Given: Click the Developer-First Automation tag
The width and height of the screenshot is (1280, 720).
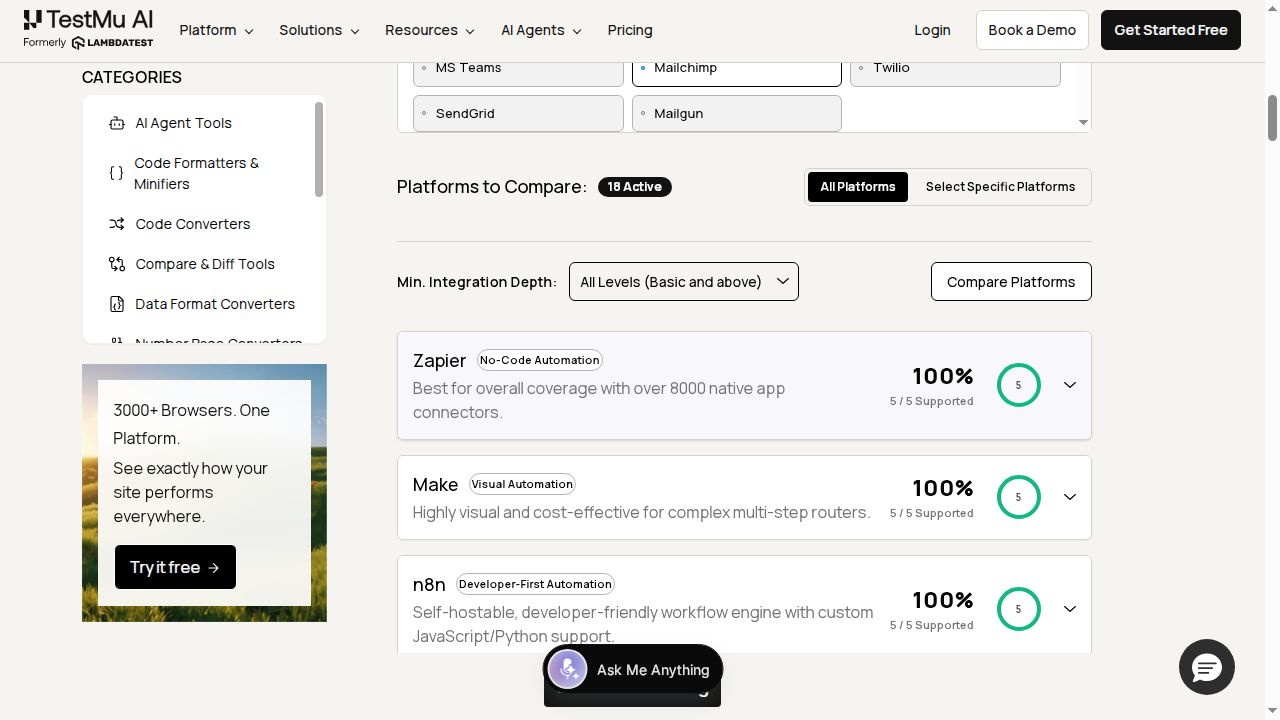Looking at the screenshot, I should [x=535, y=584].
